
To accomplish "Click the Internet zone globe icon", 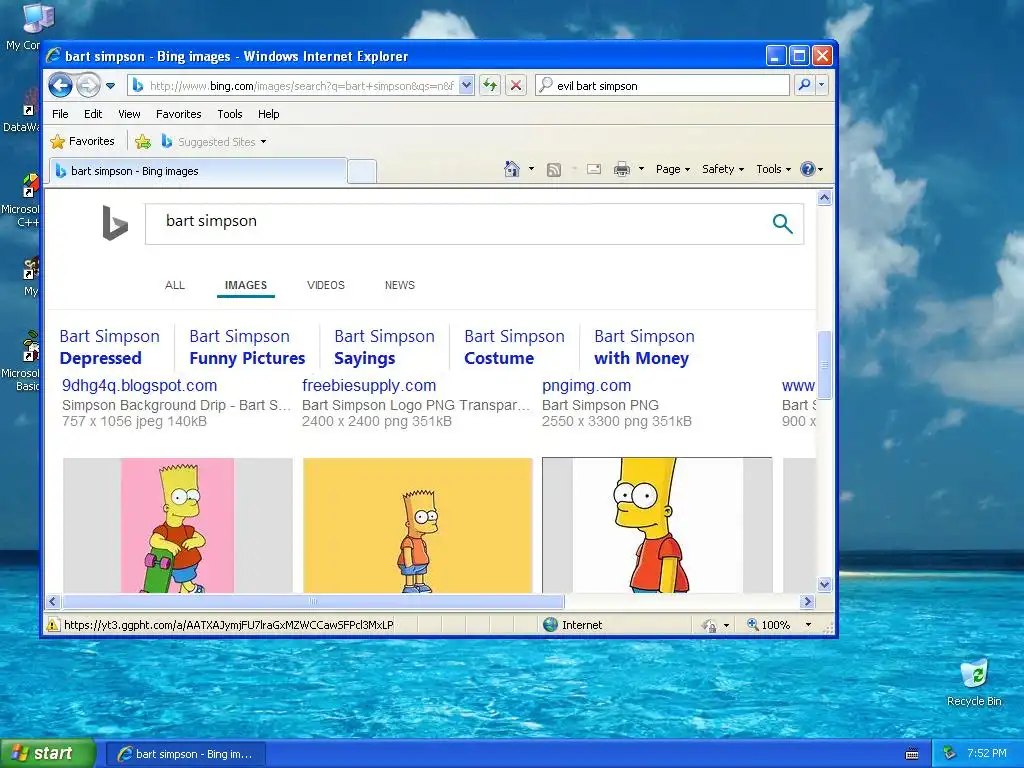I will 551,625.
